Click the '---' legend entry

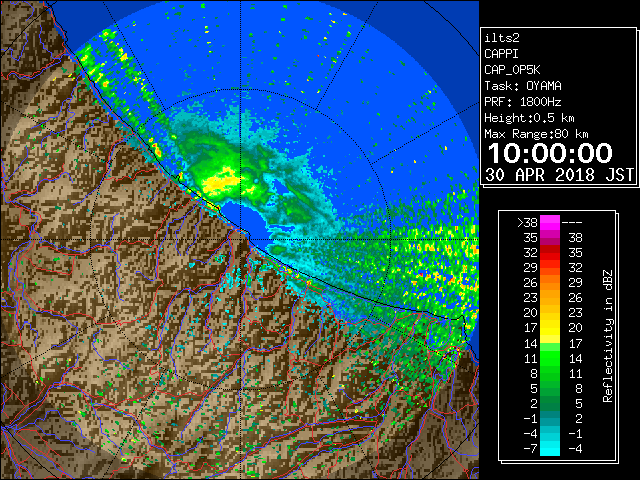pyautogui.click(x=572, y=222)
